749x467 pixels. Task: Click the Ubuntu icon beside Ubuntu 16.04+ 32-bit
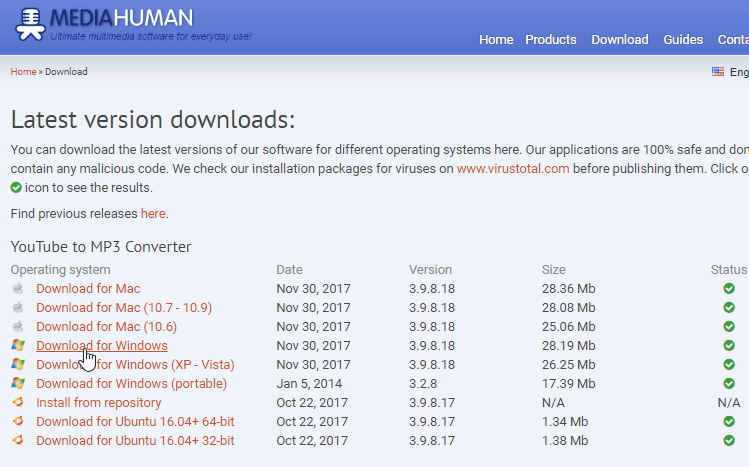click(18, 440)
